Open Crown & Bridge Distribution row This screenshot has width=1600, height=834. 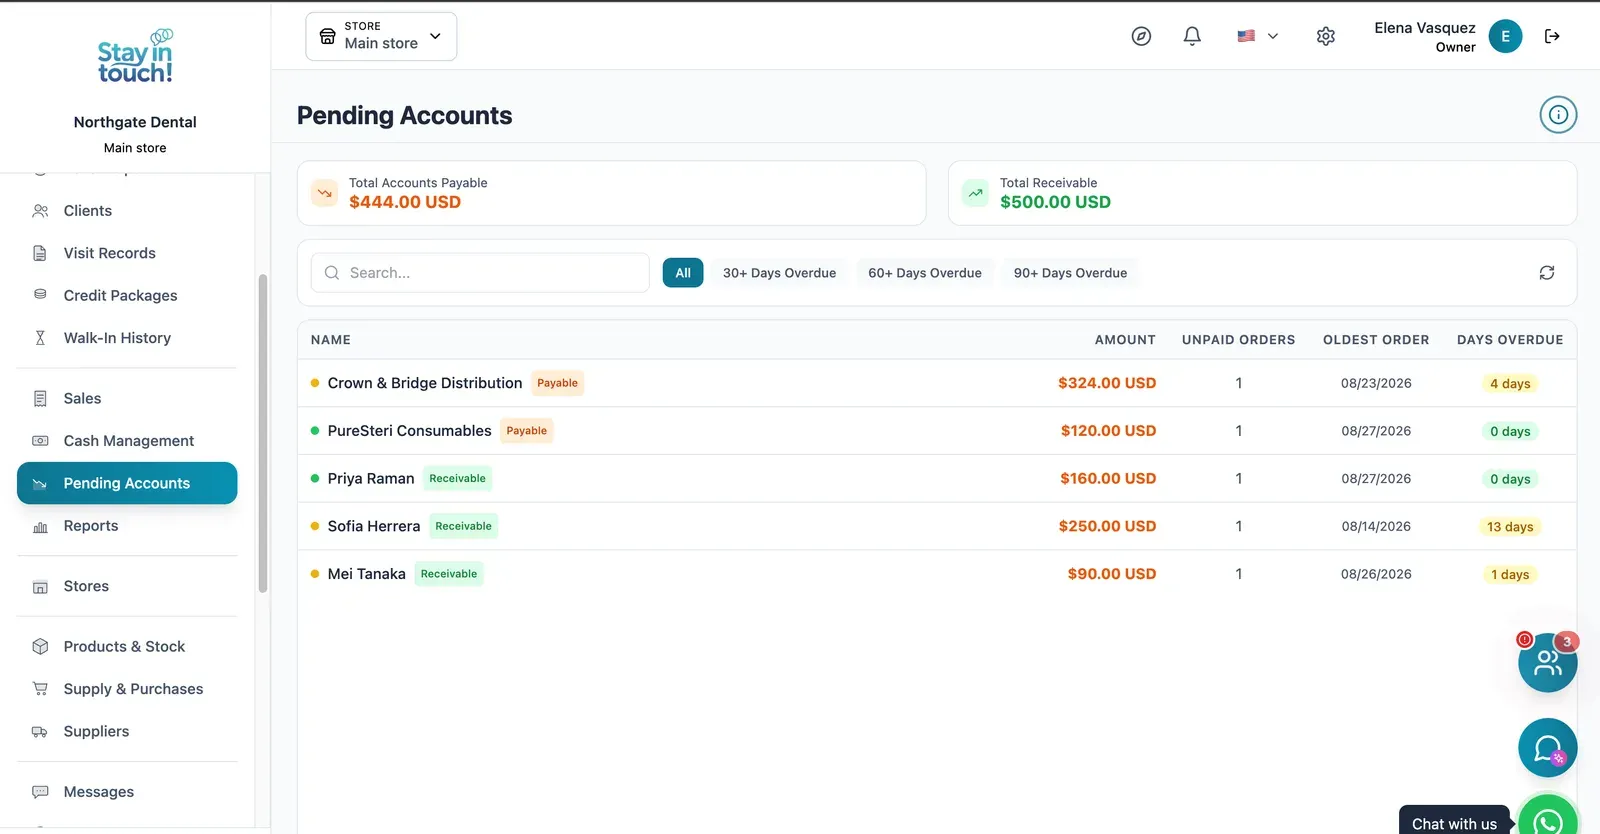click(x=937, y=383)
